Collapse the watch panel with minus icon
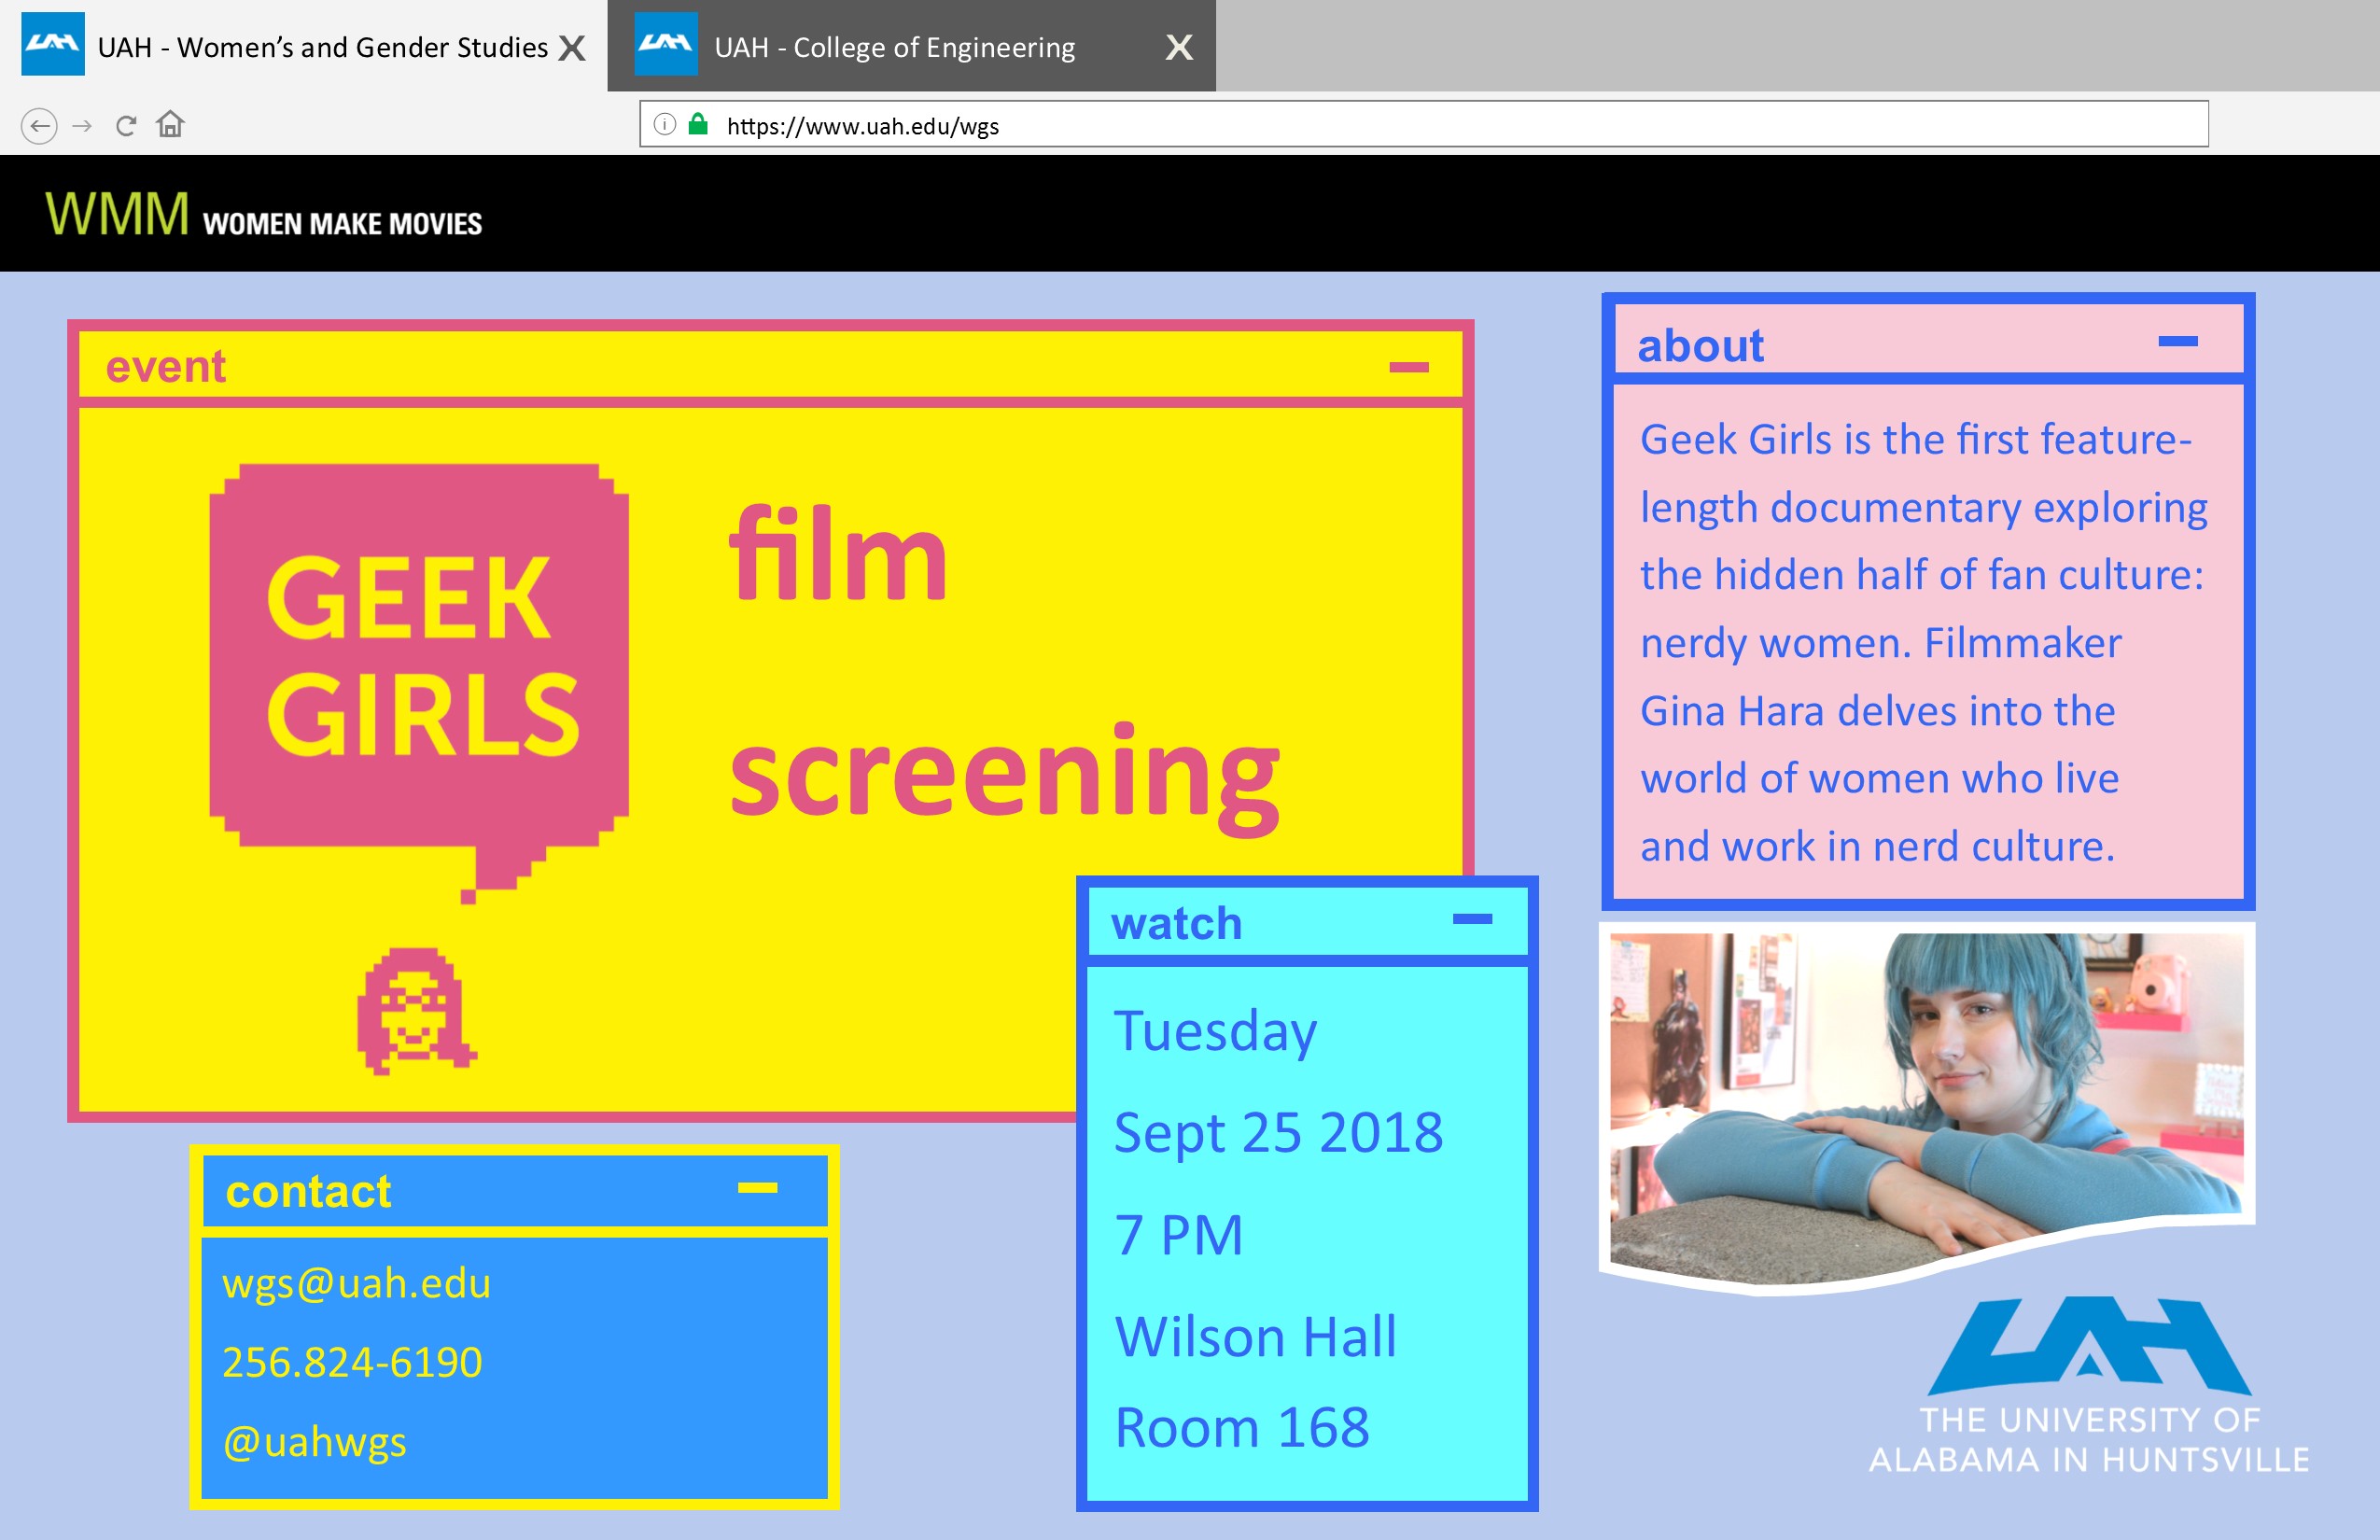The image size is (2380, 1540). (x=1472, y=919)
